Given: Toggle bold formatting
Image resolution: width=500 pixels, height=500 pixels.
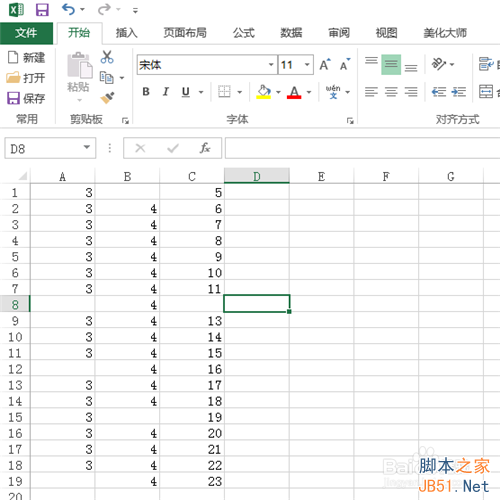Looking at the screenshot, I should click(146, 91).
